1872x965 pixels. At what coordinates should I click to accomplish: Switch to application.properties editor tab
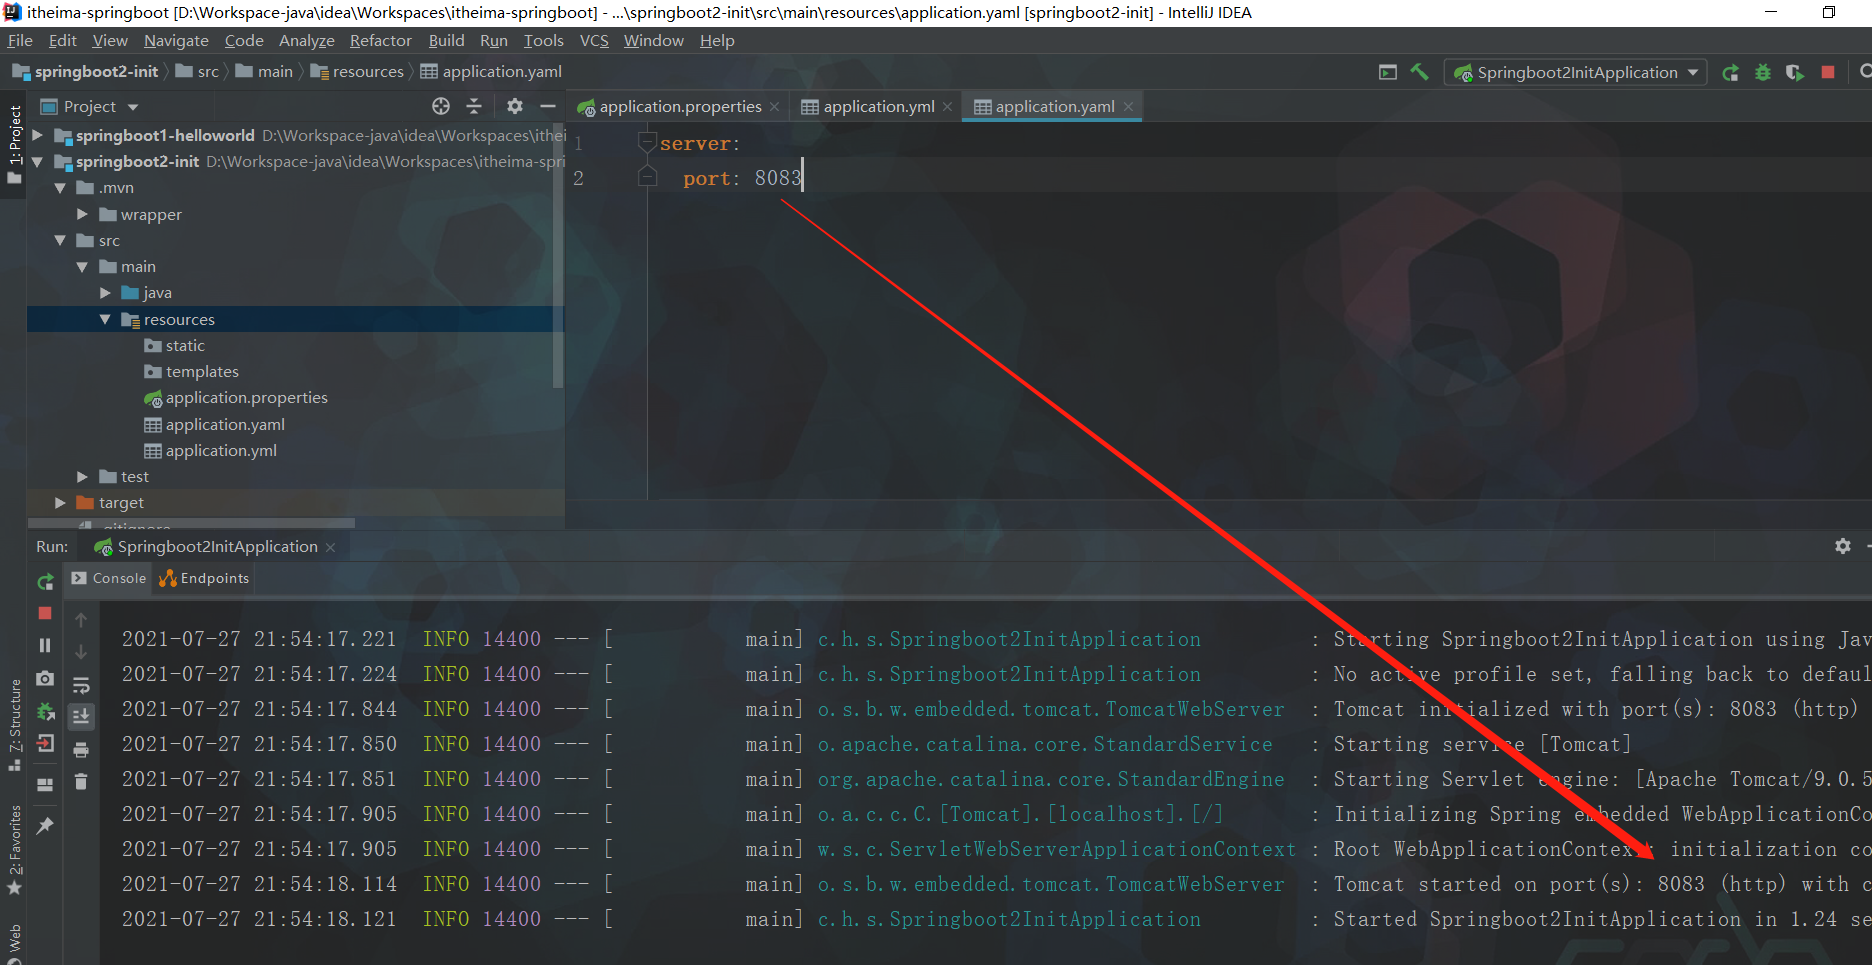(678, 106)
